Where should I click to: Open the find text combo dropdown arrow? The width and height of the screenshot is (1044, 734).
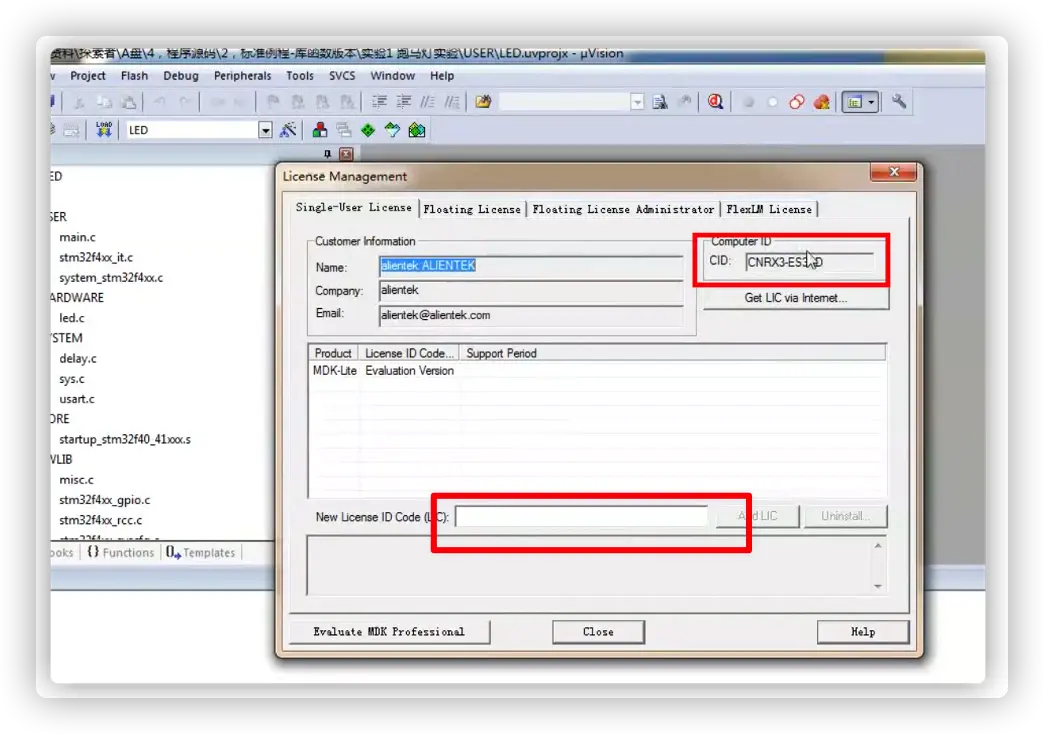637,102
